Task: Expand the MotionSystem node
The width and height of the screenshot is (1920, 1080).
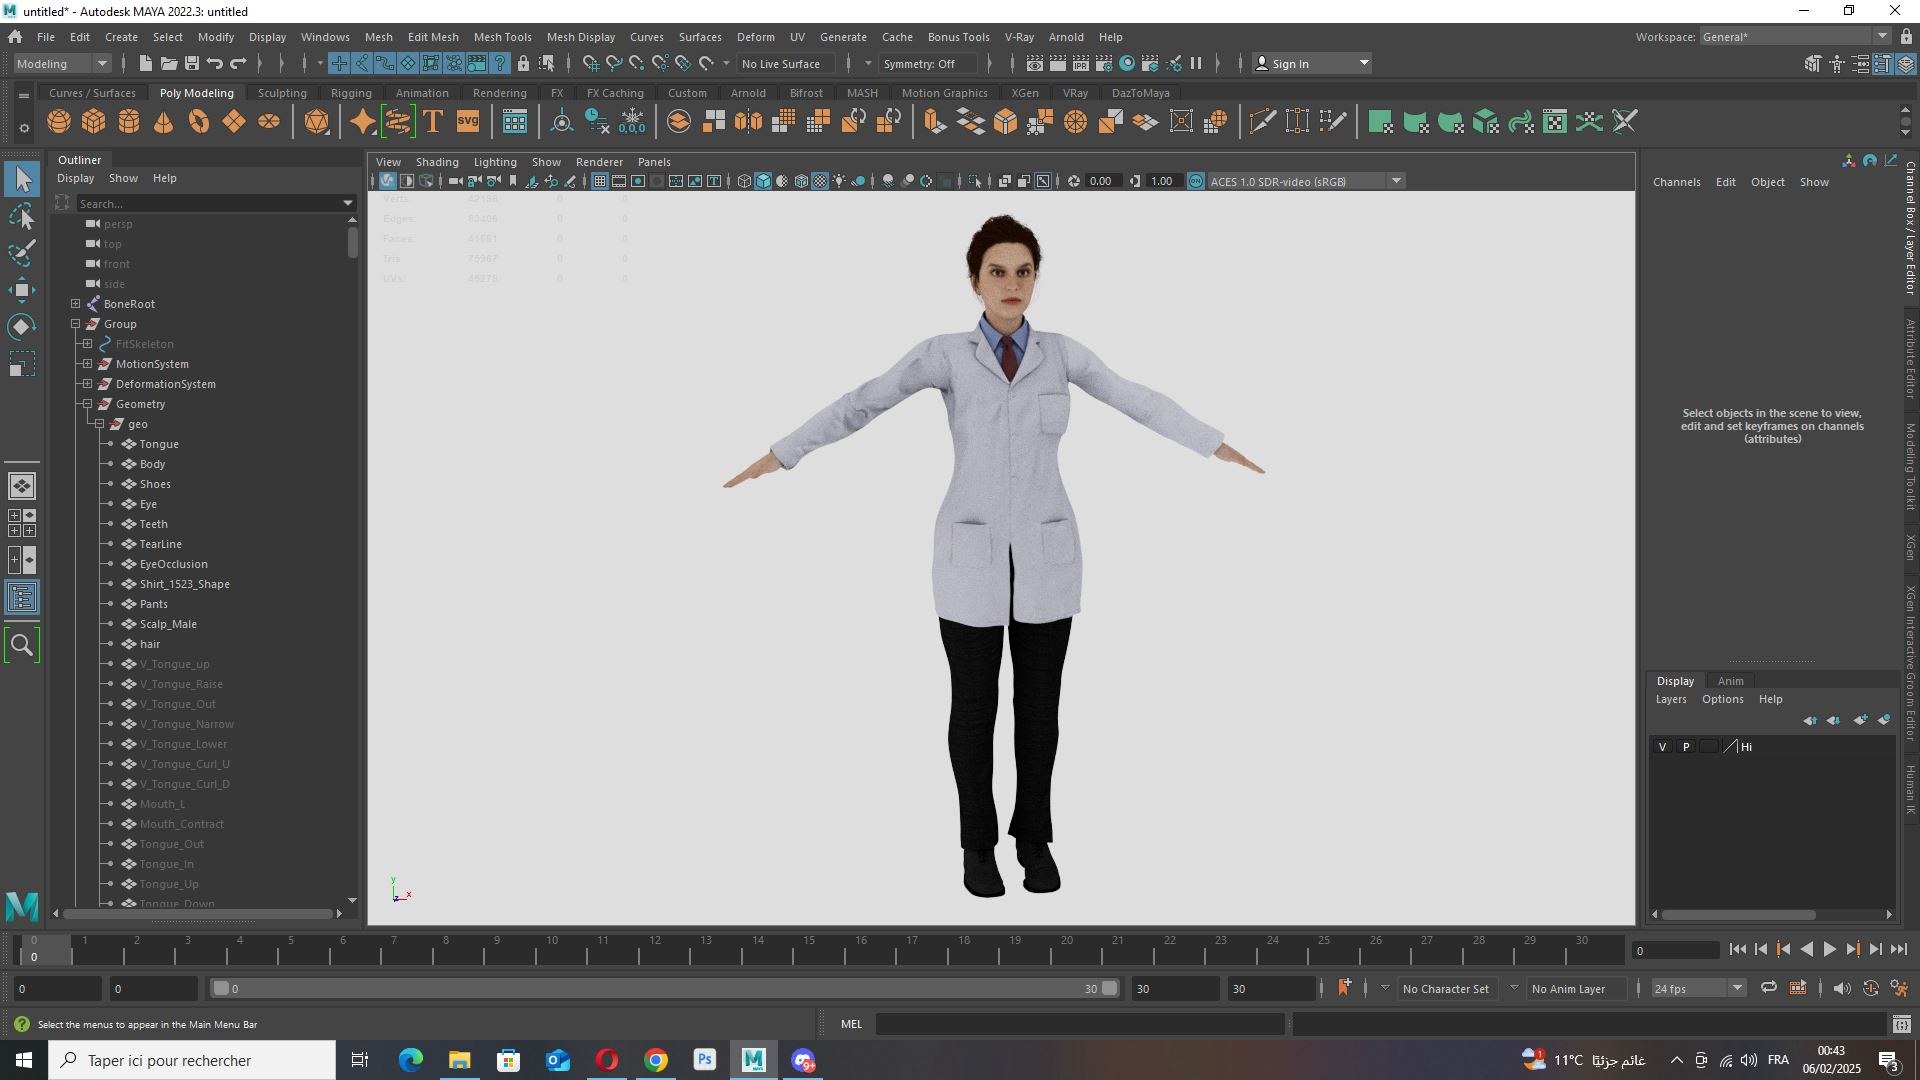Action: (x=88, y=363)
